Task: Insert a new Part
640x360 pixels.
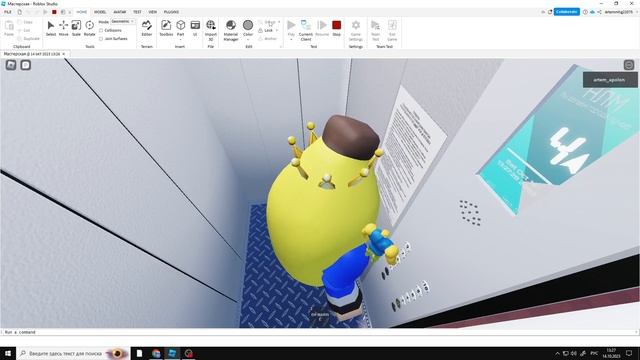Action: (x=180, y=27)
